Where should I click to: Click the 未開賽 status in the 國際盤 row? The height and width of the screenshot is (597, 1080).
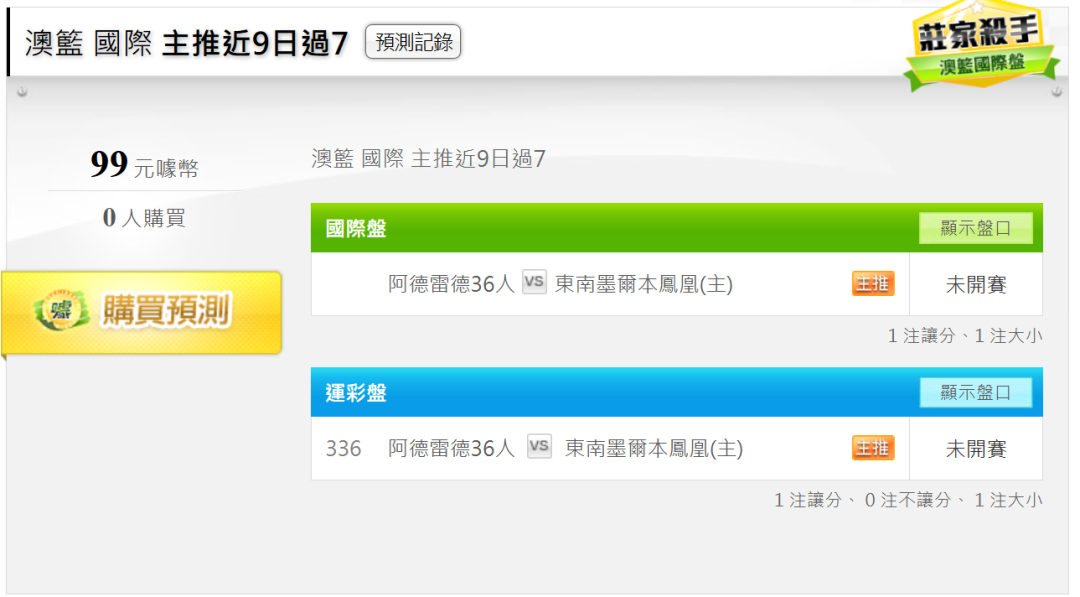(x=976, y=284)
